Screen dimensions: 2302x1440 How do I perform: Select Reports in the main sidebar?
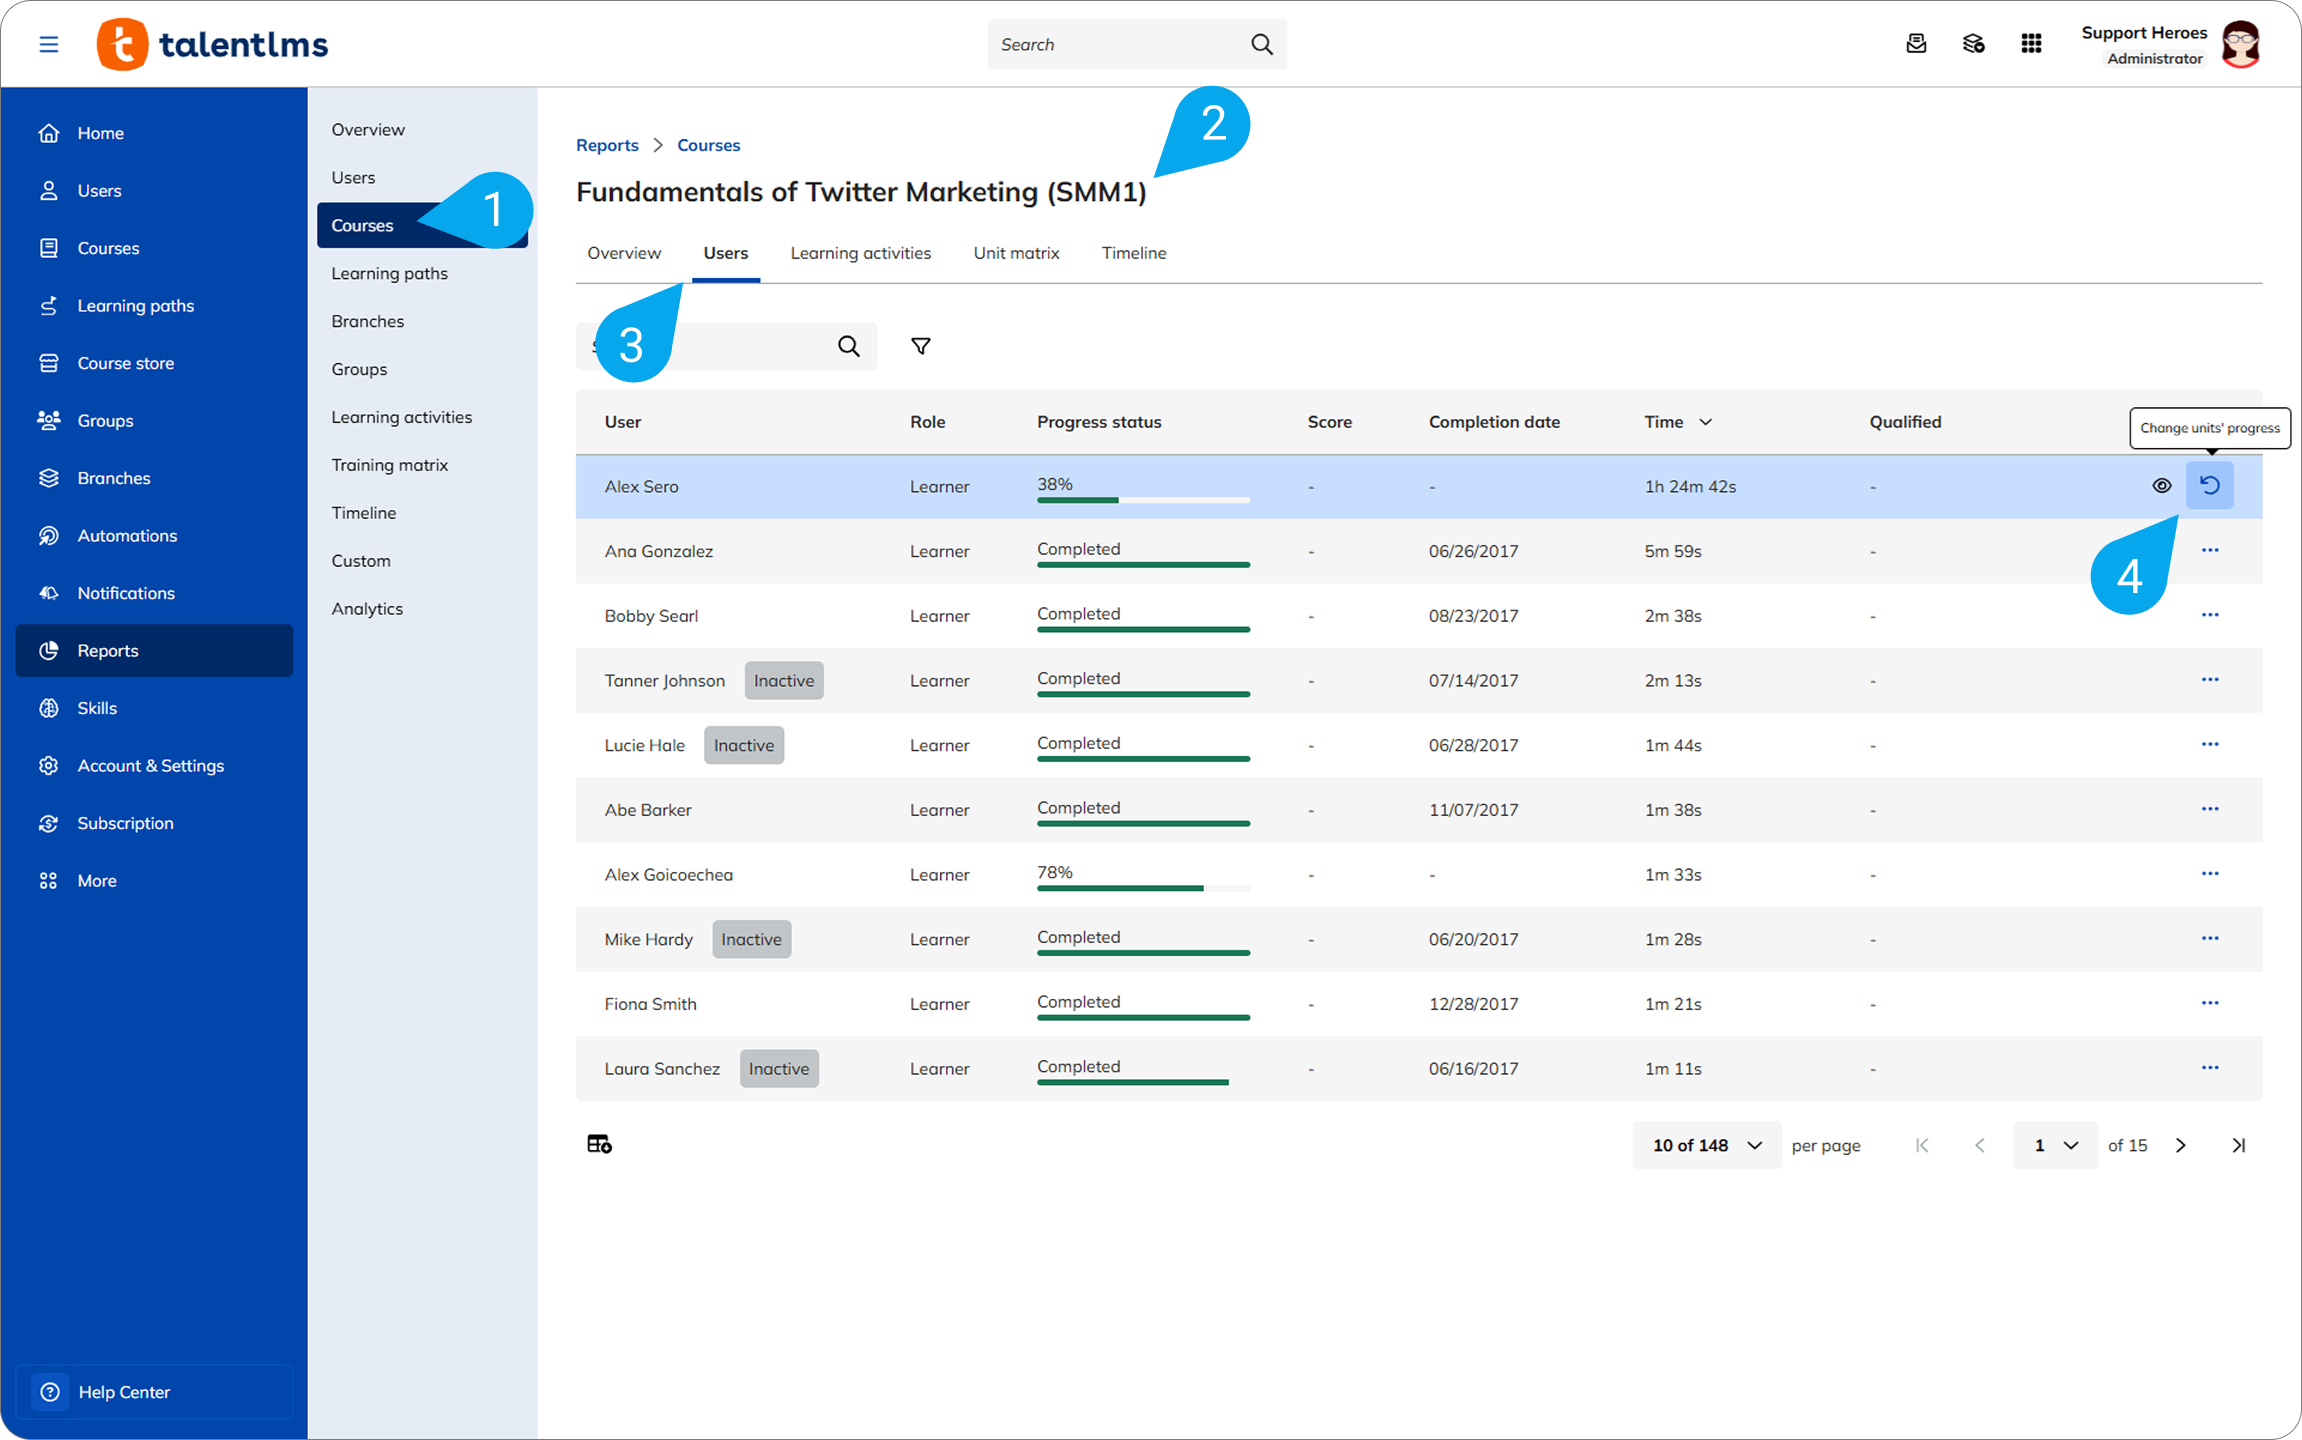[154, 650]
